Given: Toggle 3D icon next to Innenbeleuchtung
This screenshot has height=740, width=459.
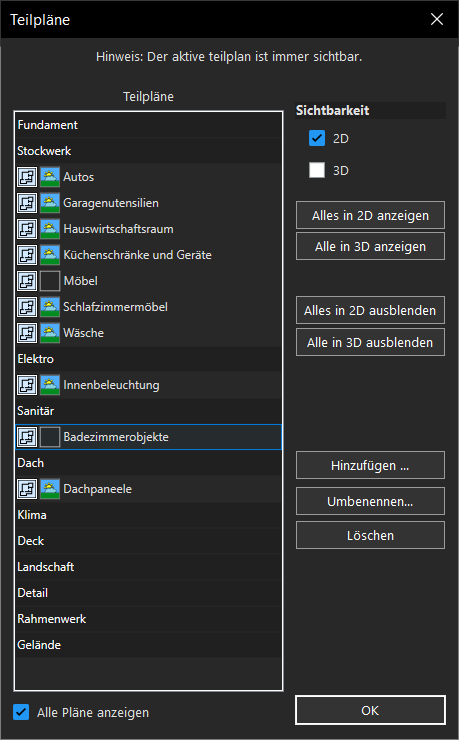Looking at the screenshot, I should 50,385.
